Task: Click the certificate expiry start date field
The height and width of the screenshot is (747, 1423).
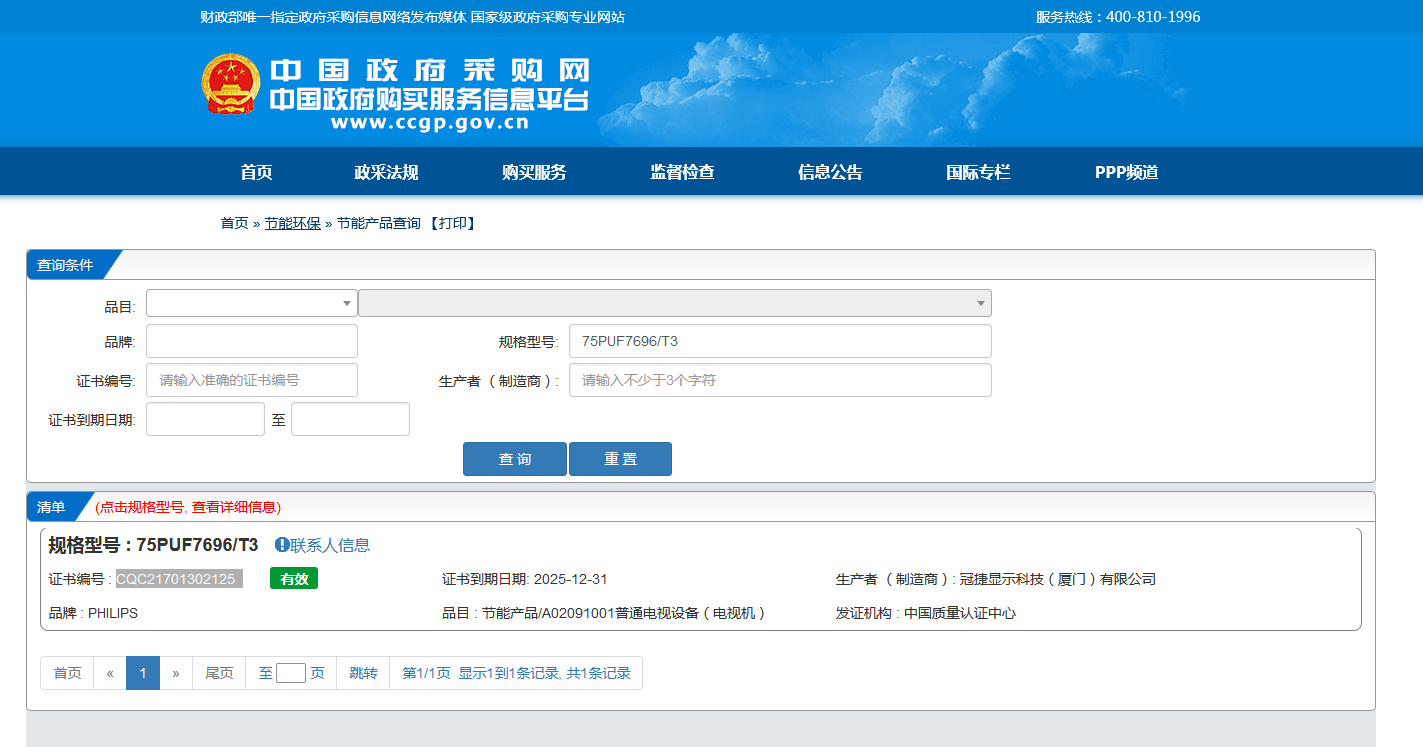Action: click(205, 419)
